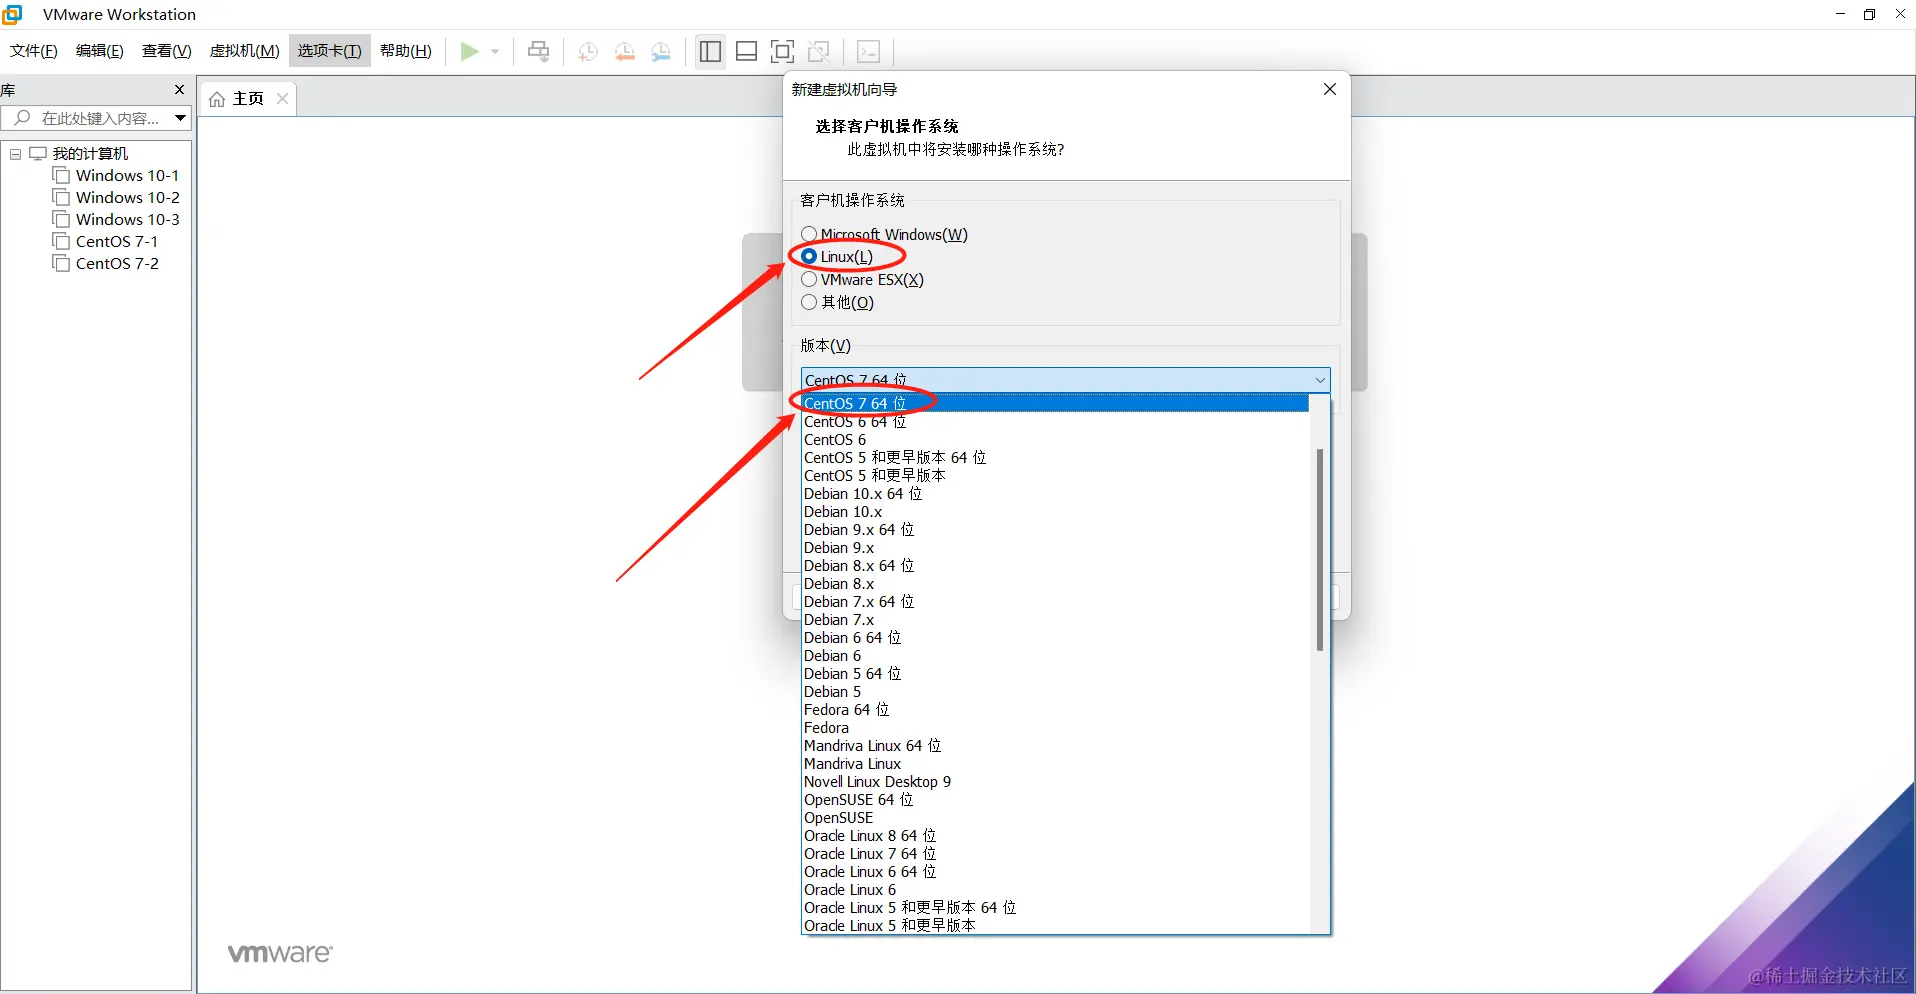Power on the virtual machine with the green play icon

click(x=469, y=51)
